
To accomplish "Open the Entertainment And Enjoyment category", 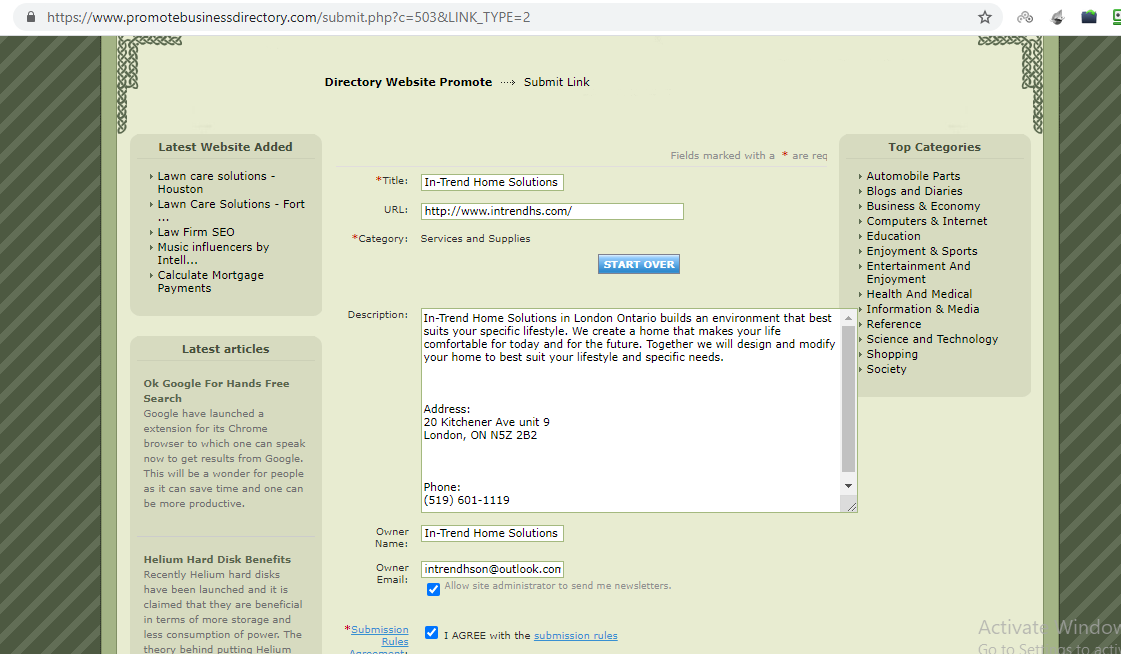I will [x=918, y=272].
